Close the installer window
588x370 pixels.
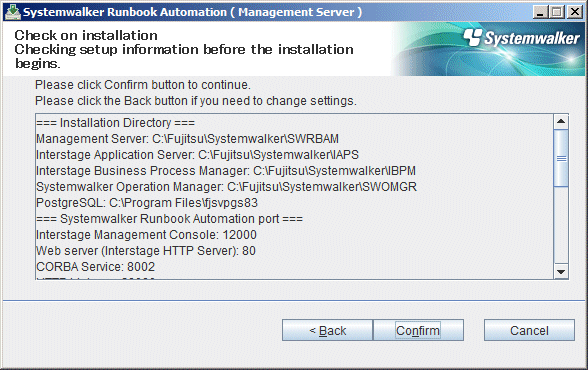pyautogui.click(x=574, y=12)
